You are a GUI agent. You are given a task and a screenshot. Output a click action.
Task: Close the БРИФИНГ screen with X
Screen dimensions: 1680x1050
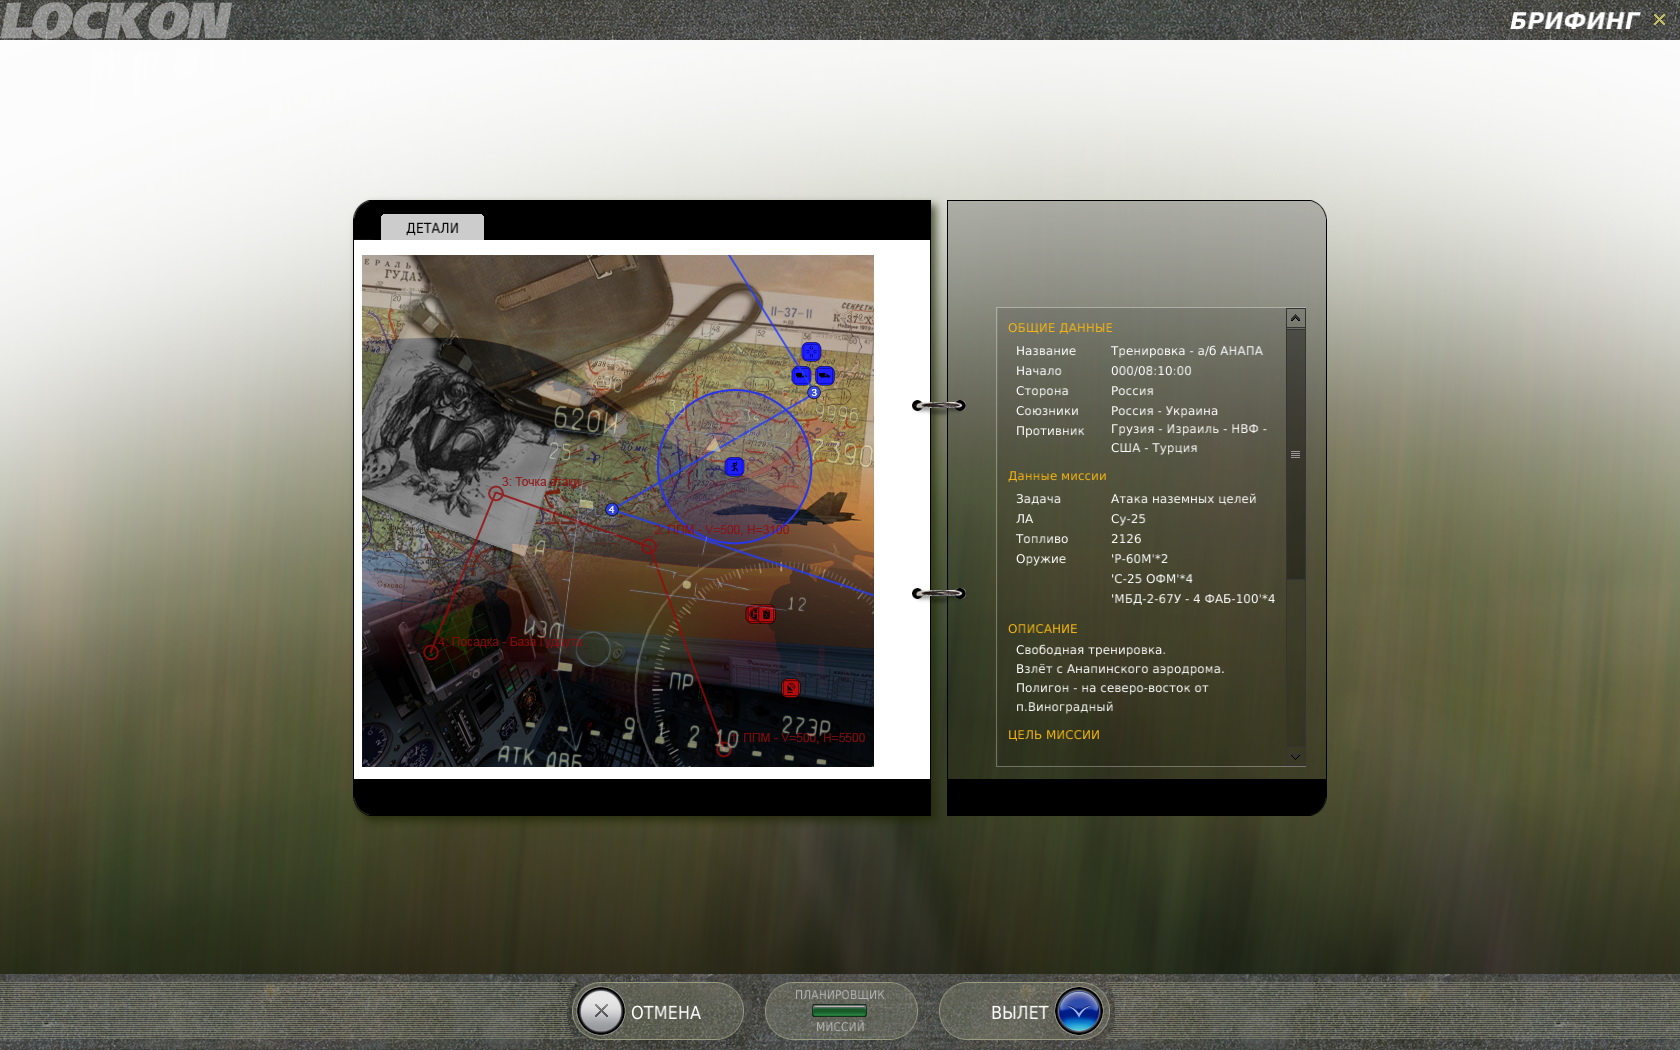tap(1659, 19)
